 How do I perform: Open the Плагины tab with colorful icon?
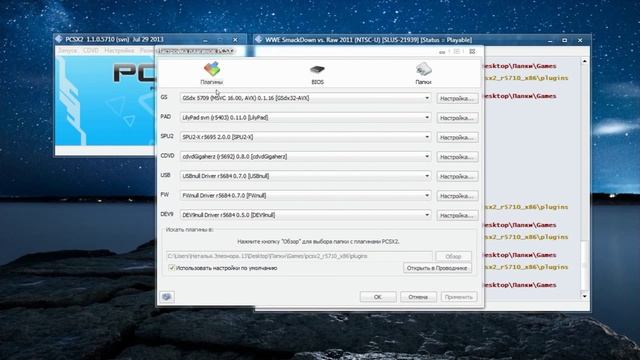211,73
